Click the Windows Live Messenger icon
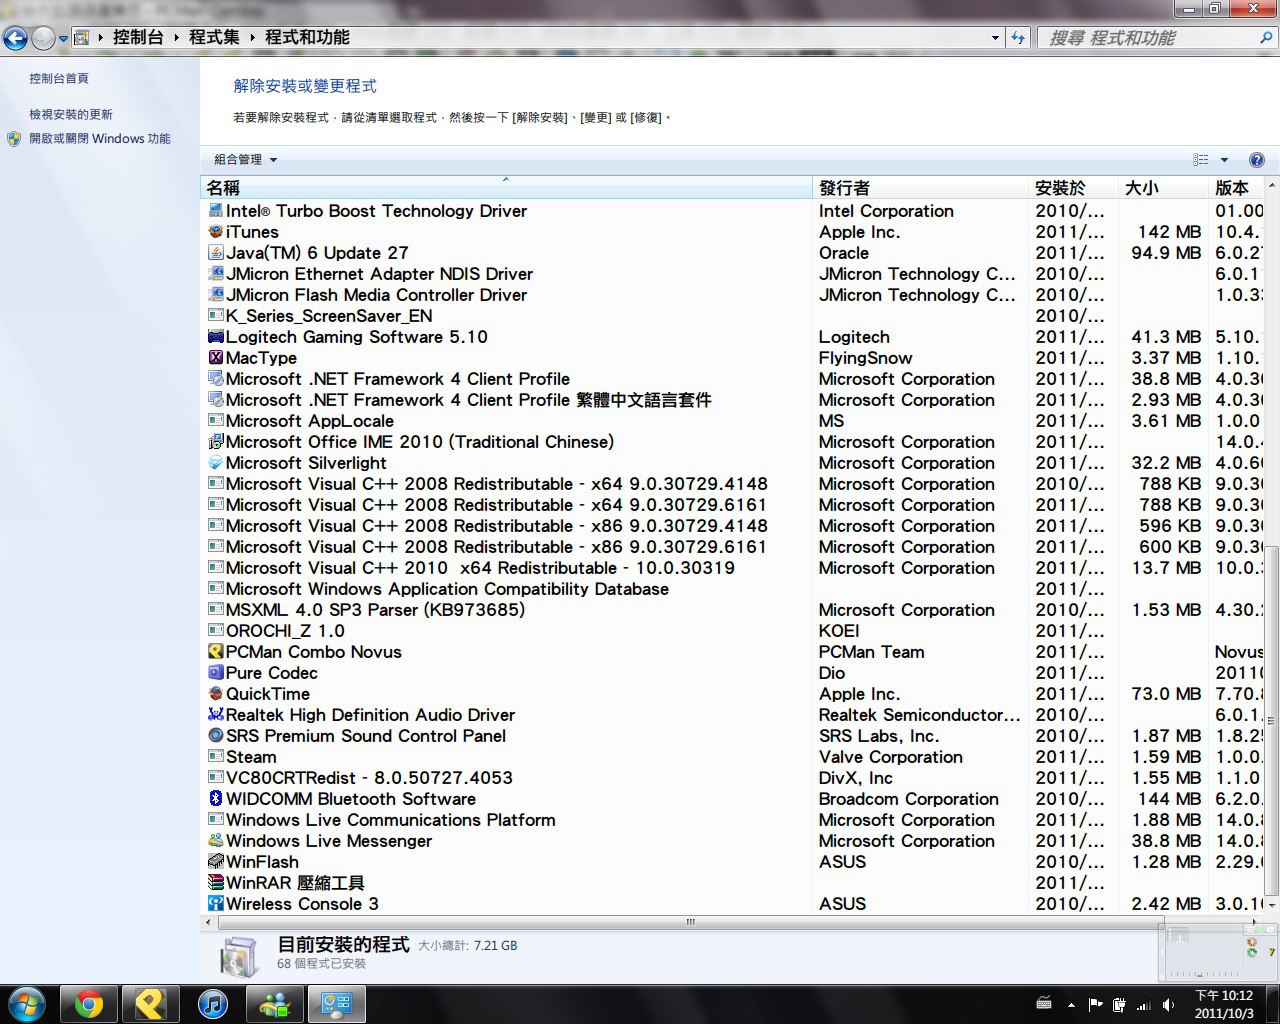The height and width of the screenshot is (1024, 1280). 215,841
